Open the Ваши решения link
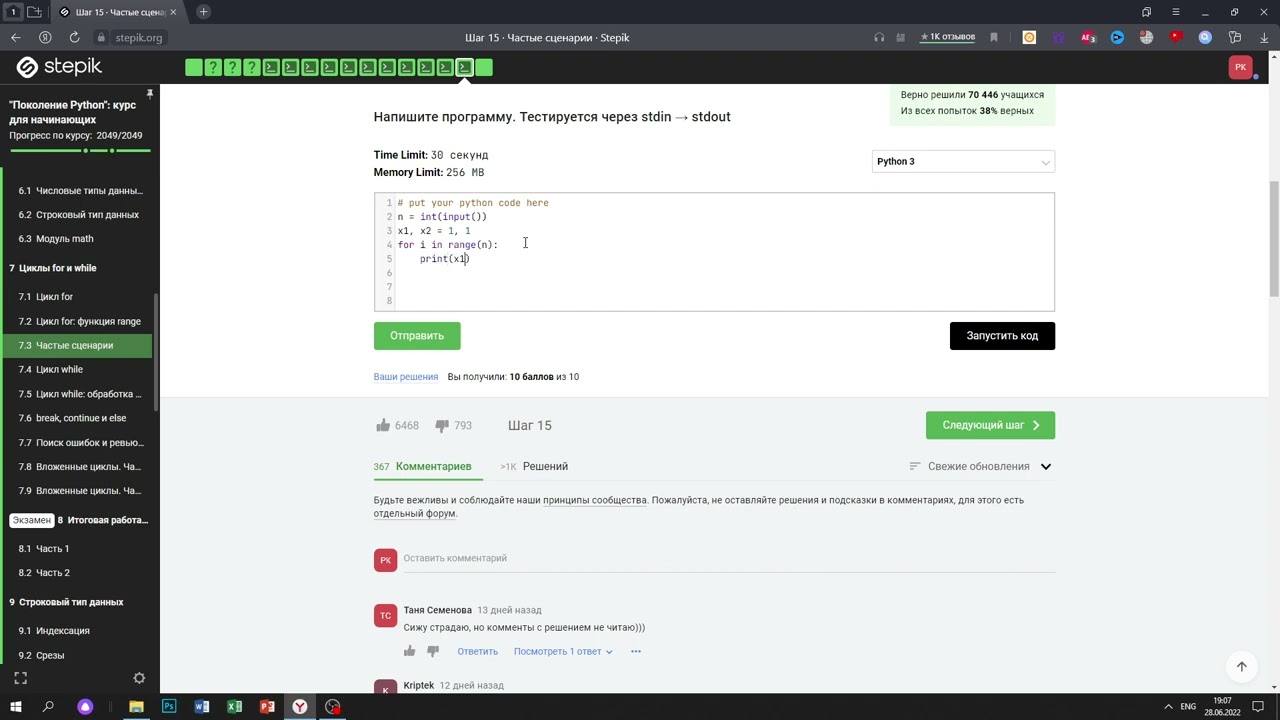This screenshot has height=720, width=1280. point(406,377)
